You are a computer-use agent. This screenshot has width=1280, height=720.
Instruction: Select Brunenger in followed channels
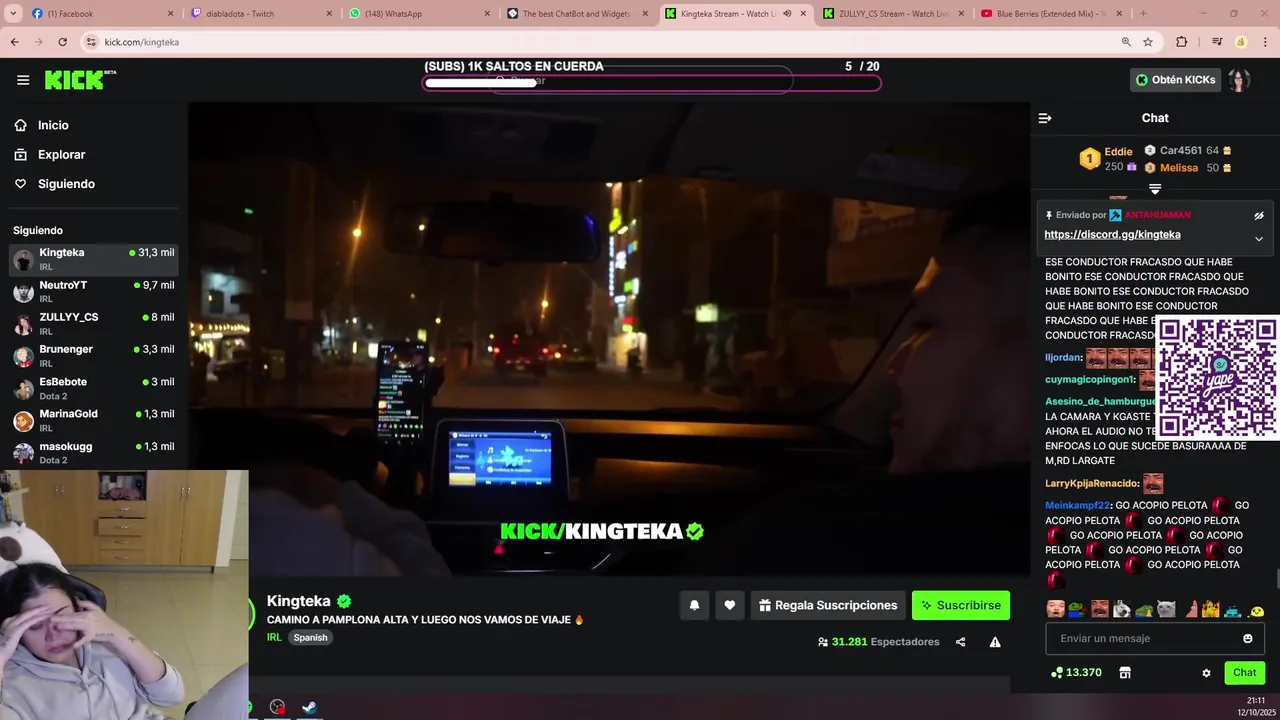[x=94, y=356]
